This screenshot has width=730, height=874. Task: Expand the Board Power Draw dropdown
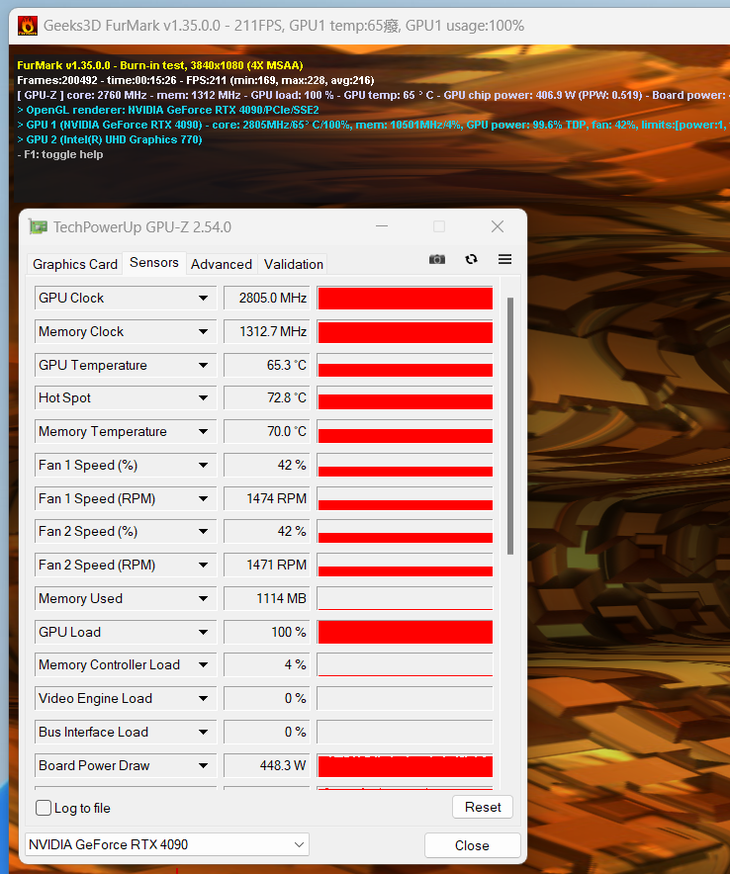click(204, 766)
